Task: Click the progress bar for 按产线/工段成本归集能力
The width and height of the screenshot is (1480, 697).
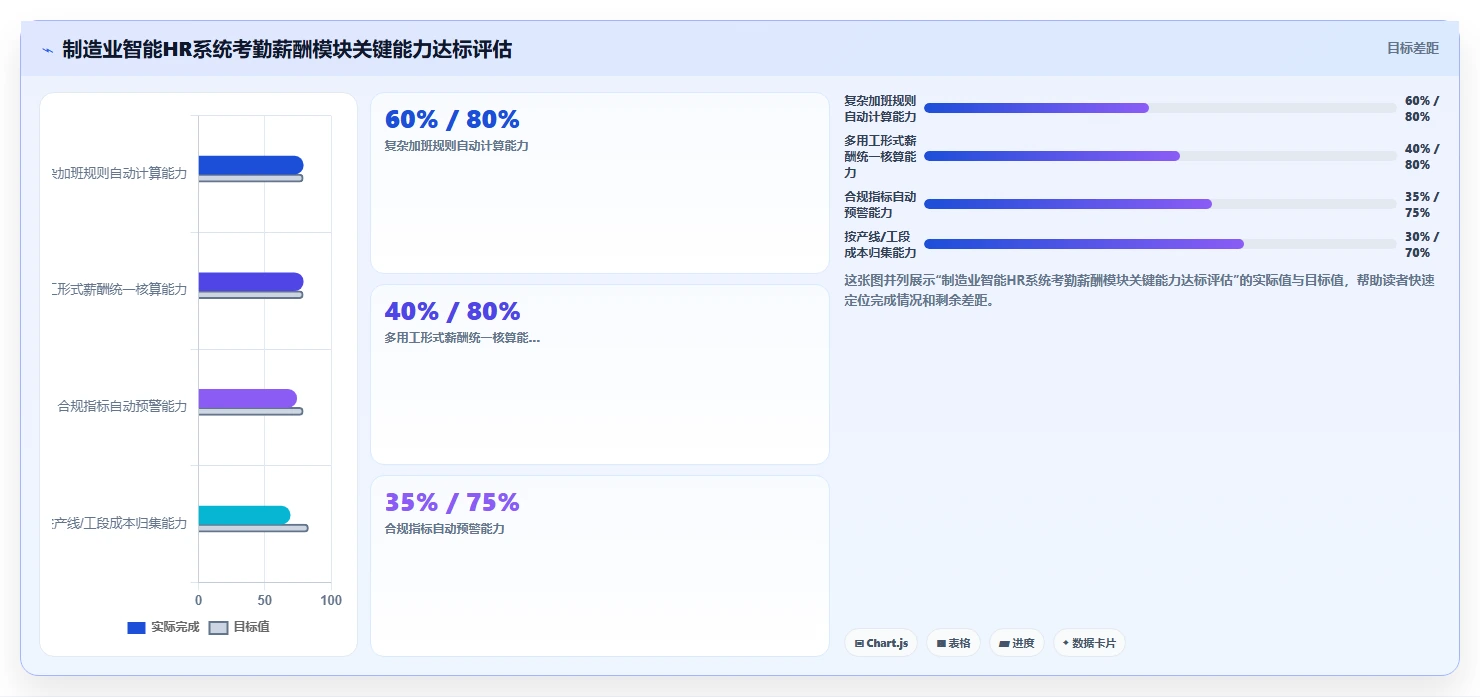Action: [x=1160, y=244]
